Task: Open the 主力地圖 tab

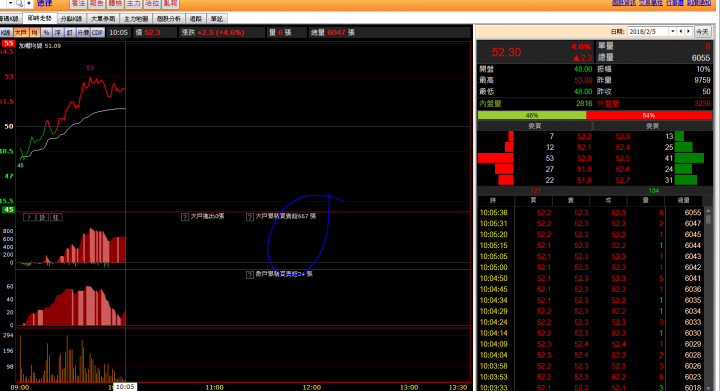Action: [136, 19]
